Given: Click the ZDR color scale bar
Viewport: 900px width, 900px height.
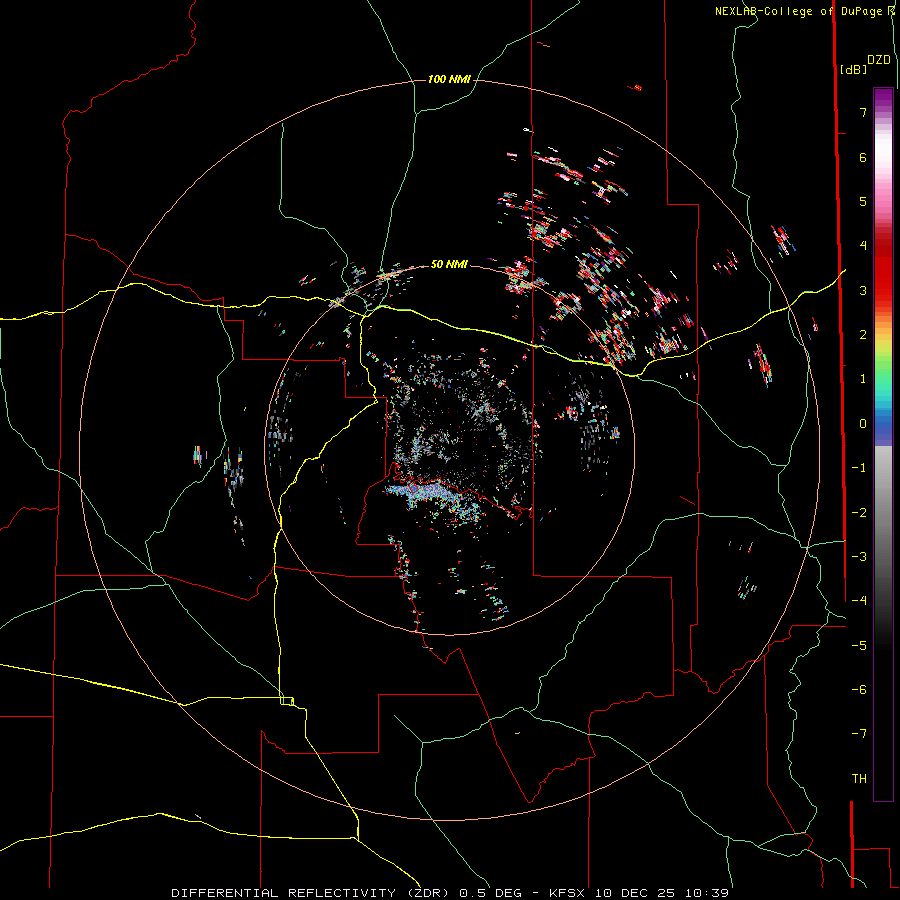Looking at the screenshot, I should (x=883, y=444).
